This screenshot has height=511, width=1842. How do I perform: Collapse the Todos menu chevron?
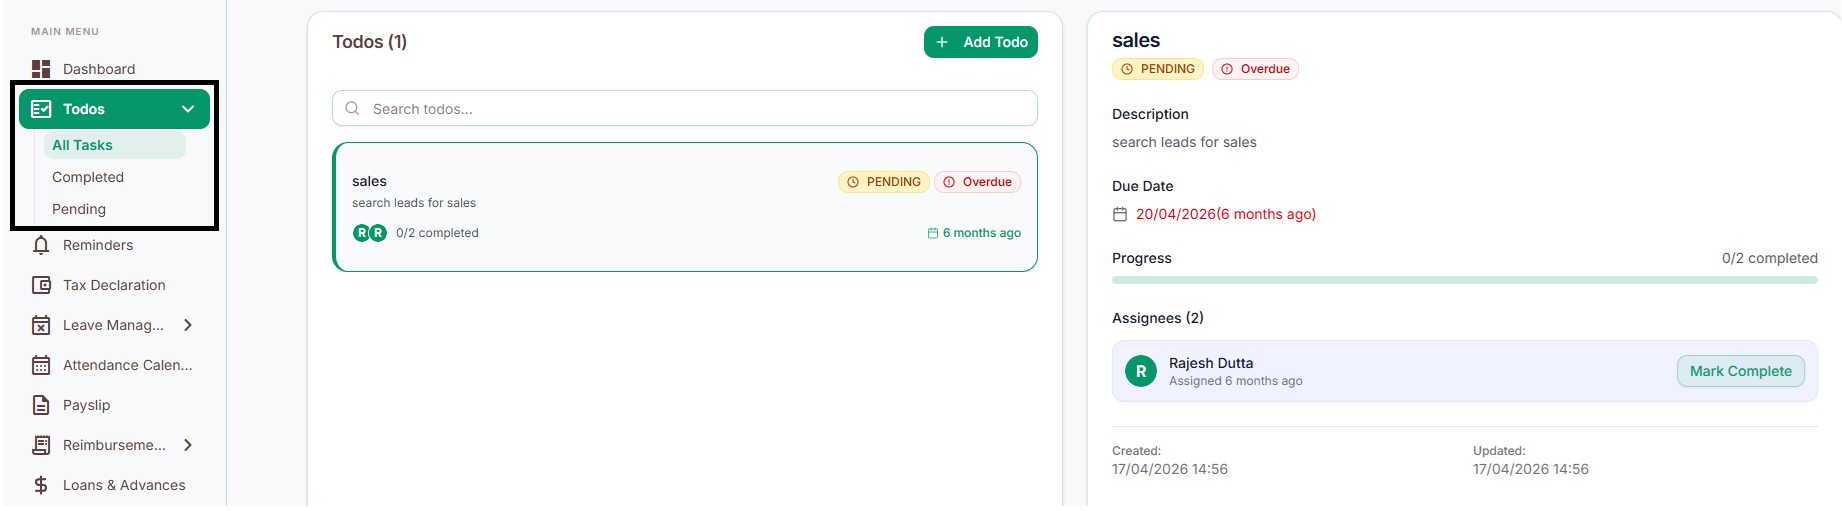pos(188,109)
